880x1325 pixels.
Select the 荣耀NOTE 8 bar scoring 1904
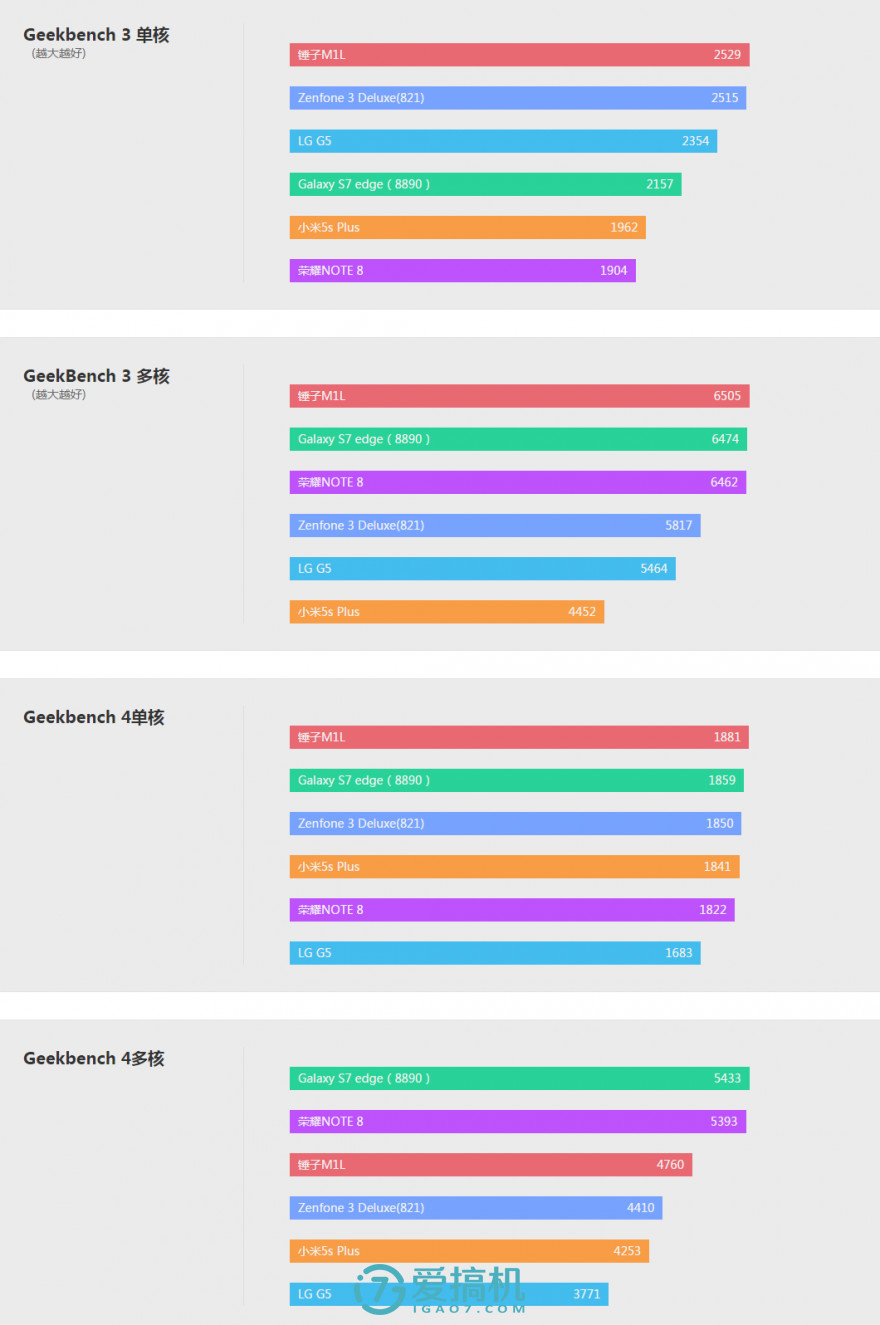pos(462,270)
